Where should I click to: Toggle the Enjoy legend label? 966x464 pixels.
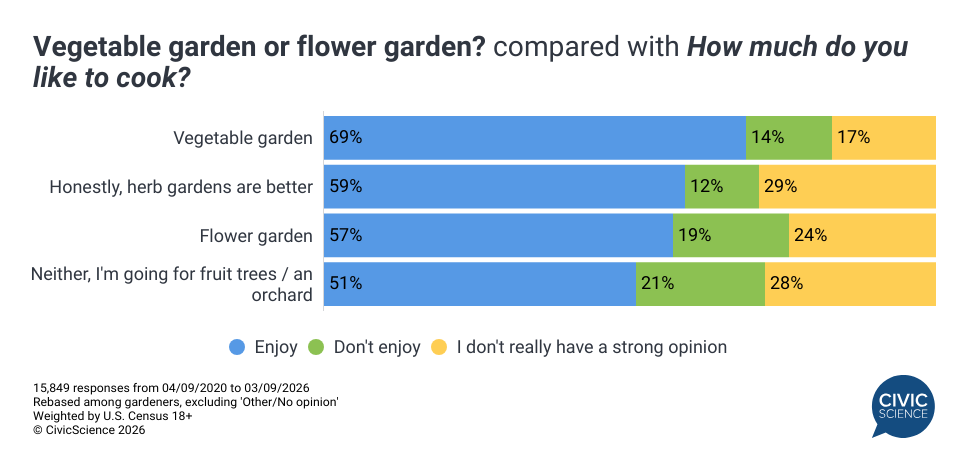click(x=276, y=347)
